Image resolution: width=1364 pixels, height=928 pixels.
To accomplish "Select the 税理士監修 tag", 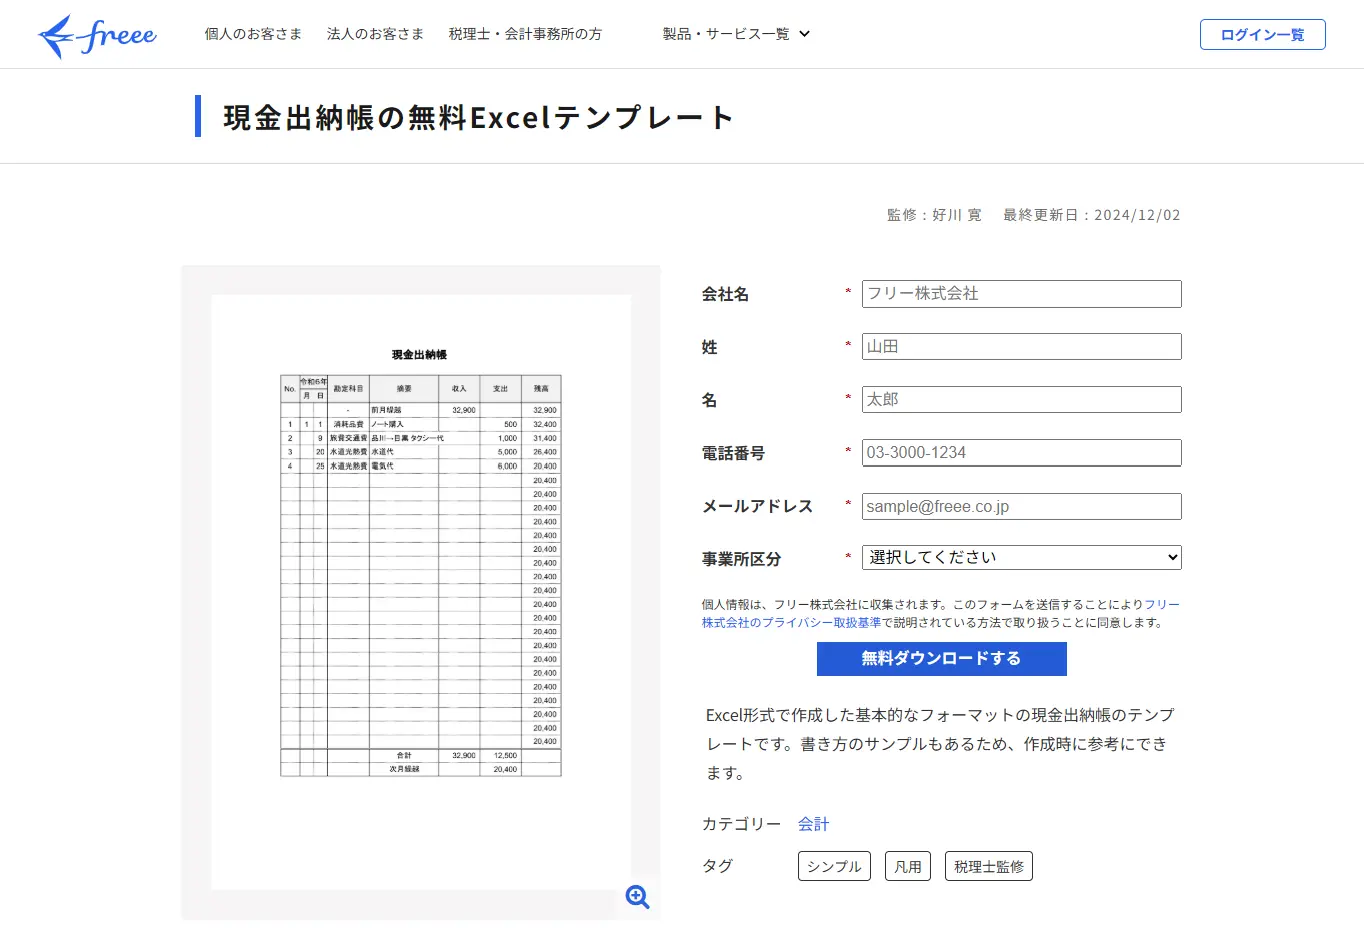I will (x=988, y=866).
